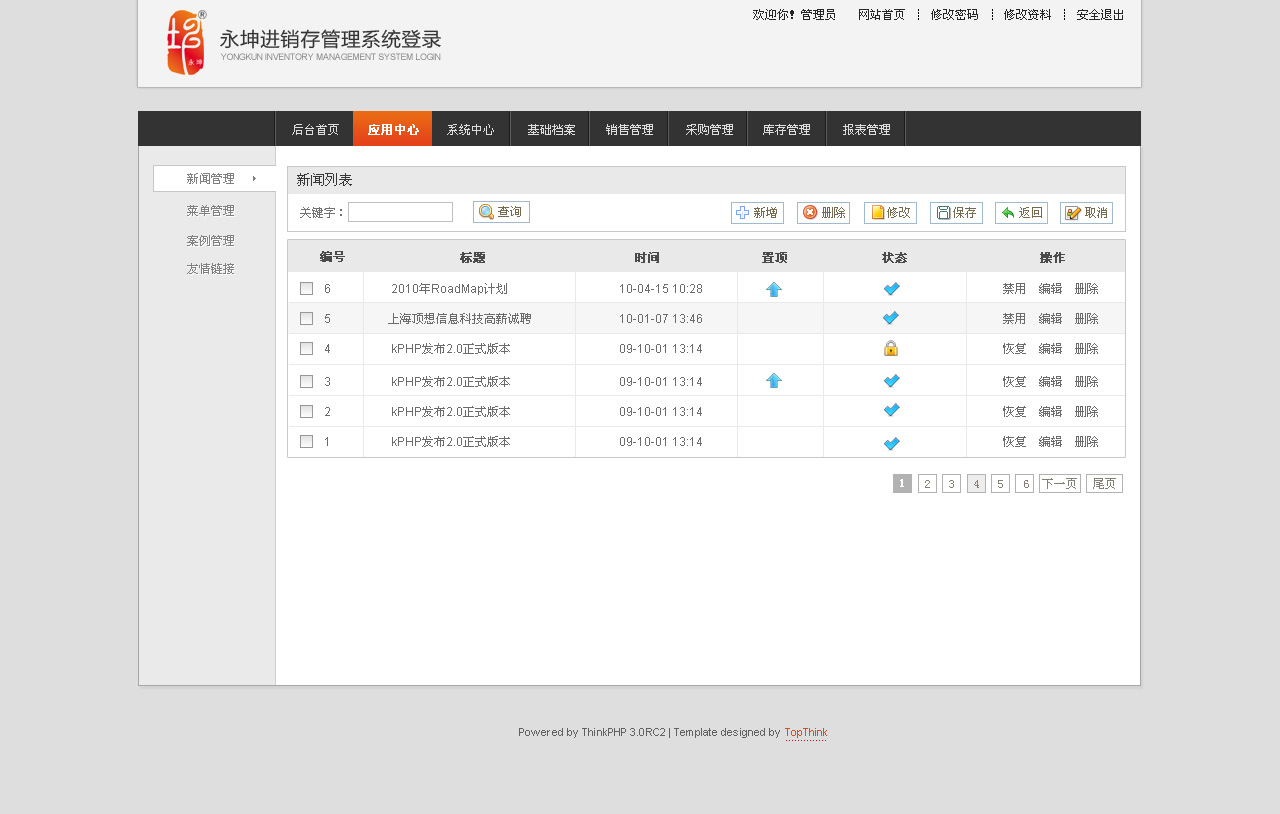
Task: Open the 后台首页 tab
Action: [x=315, y=129]
